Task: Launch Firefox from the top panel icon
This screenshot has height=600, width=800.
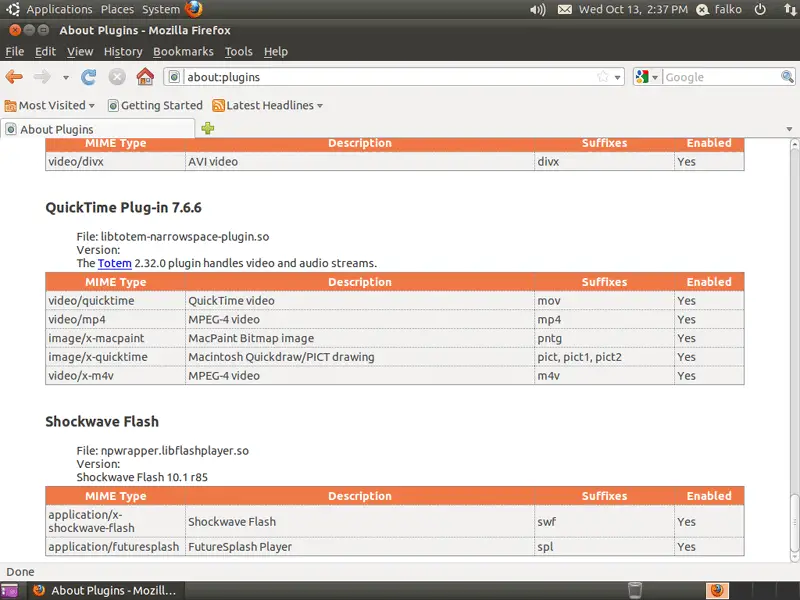Action: [194, 9]
